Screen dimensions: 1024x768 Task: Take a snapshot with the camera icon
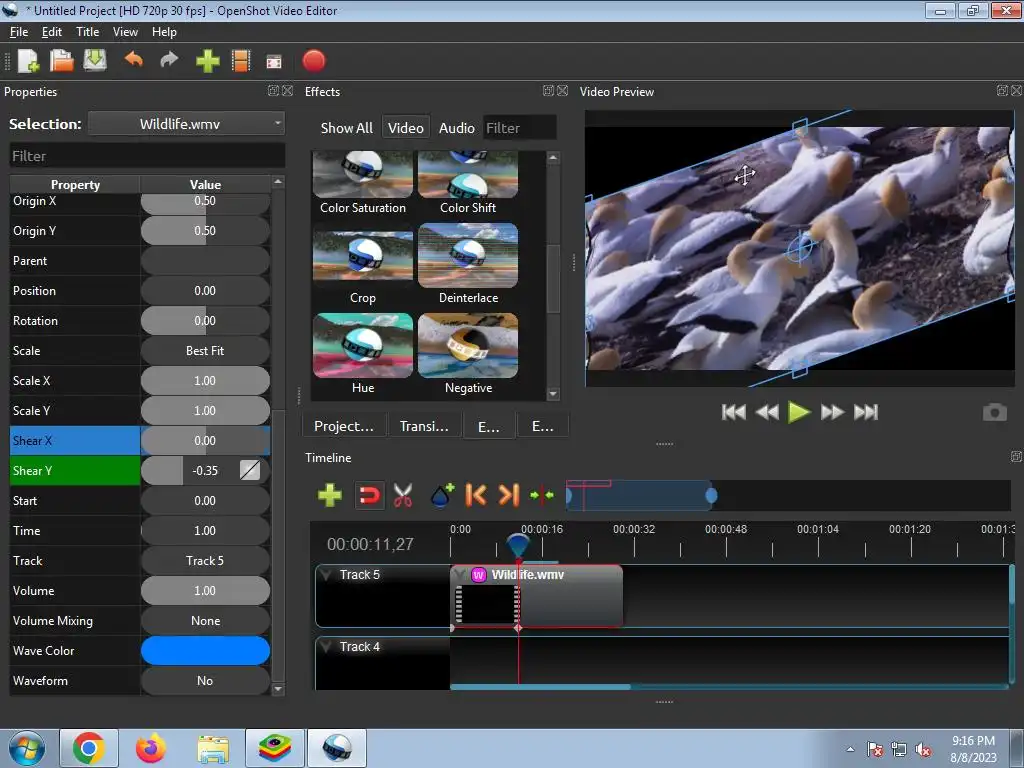(x=994, y=412)
